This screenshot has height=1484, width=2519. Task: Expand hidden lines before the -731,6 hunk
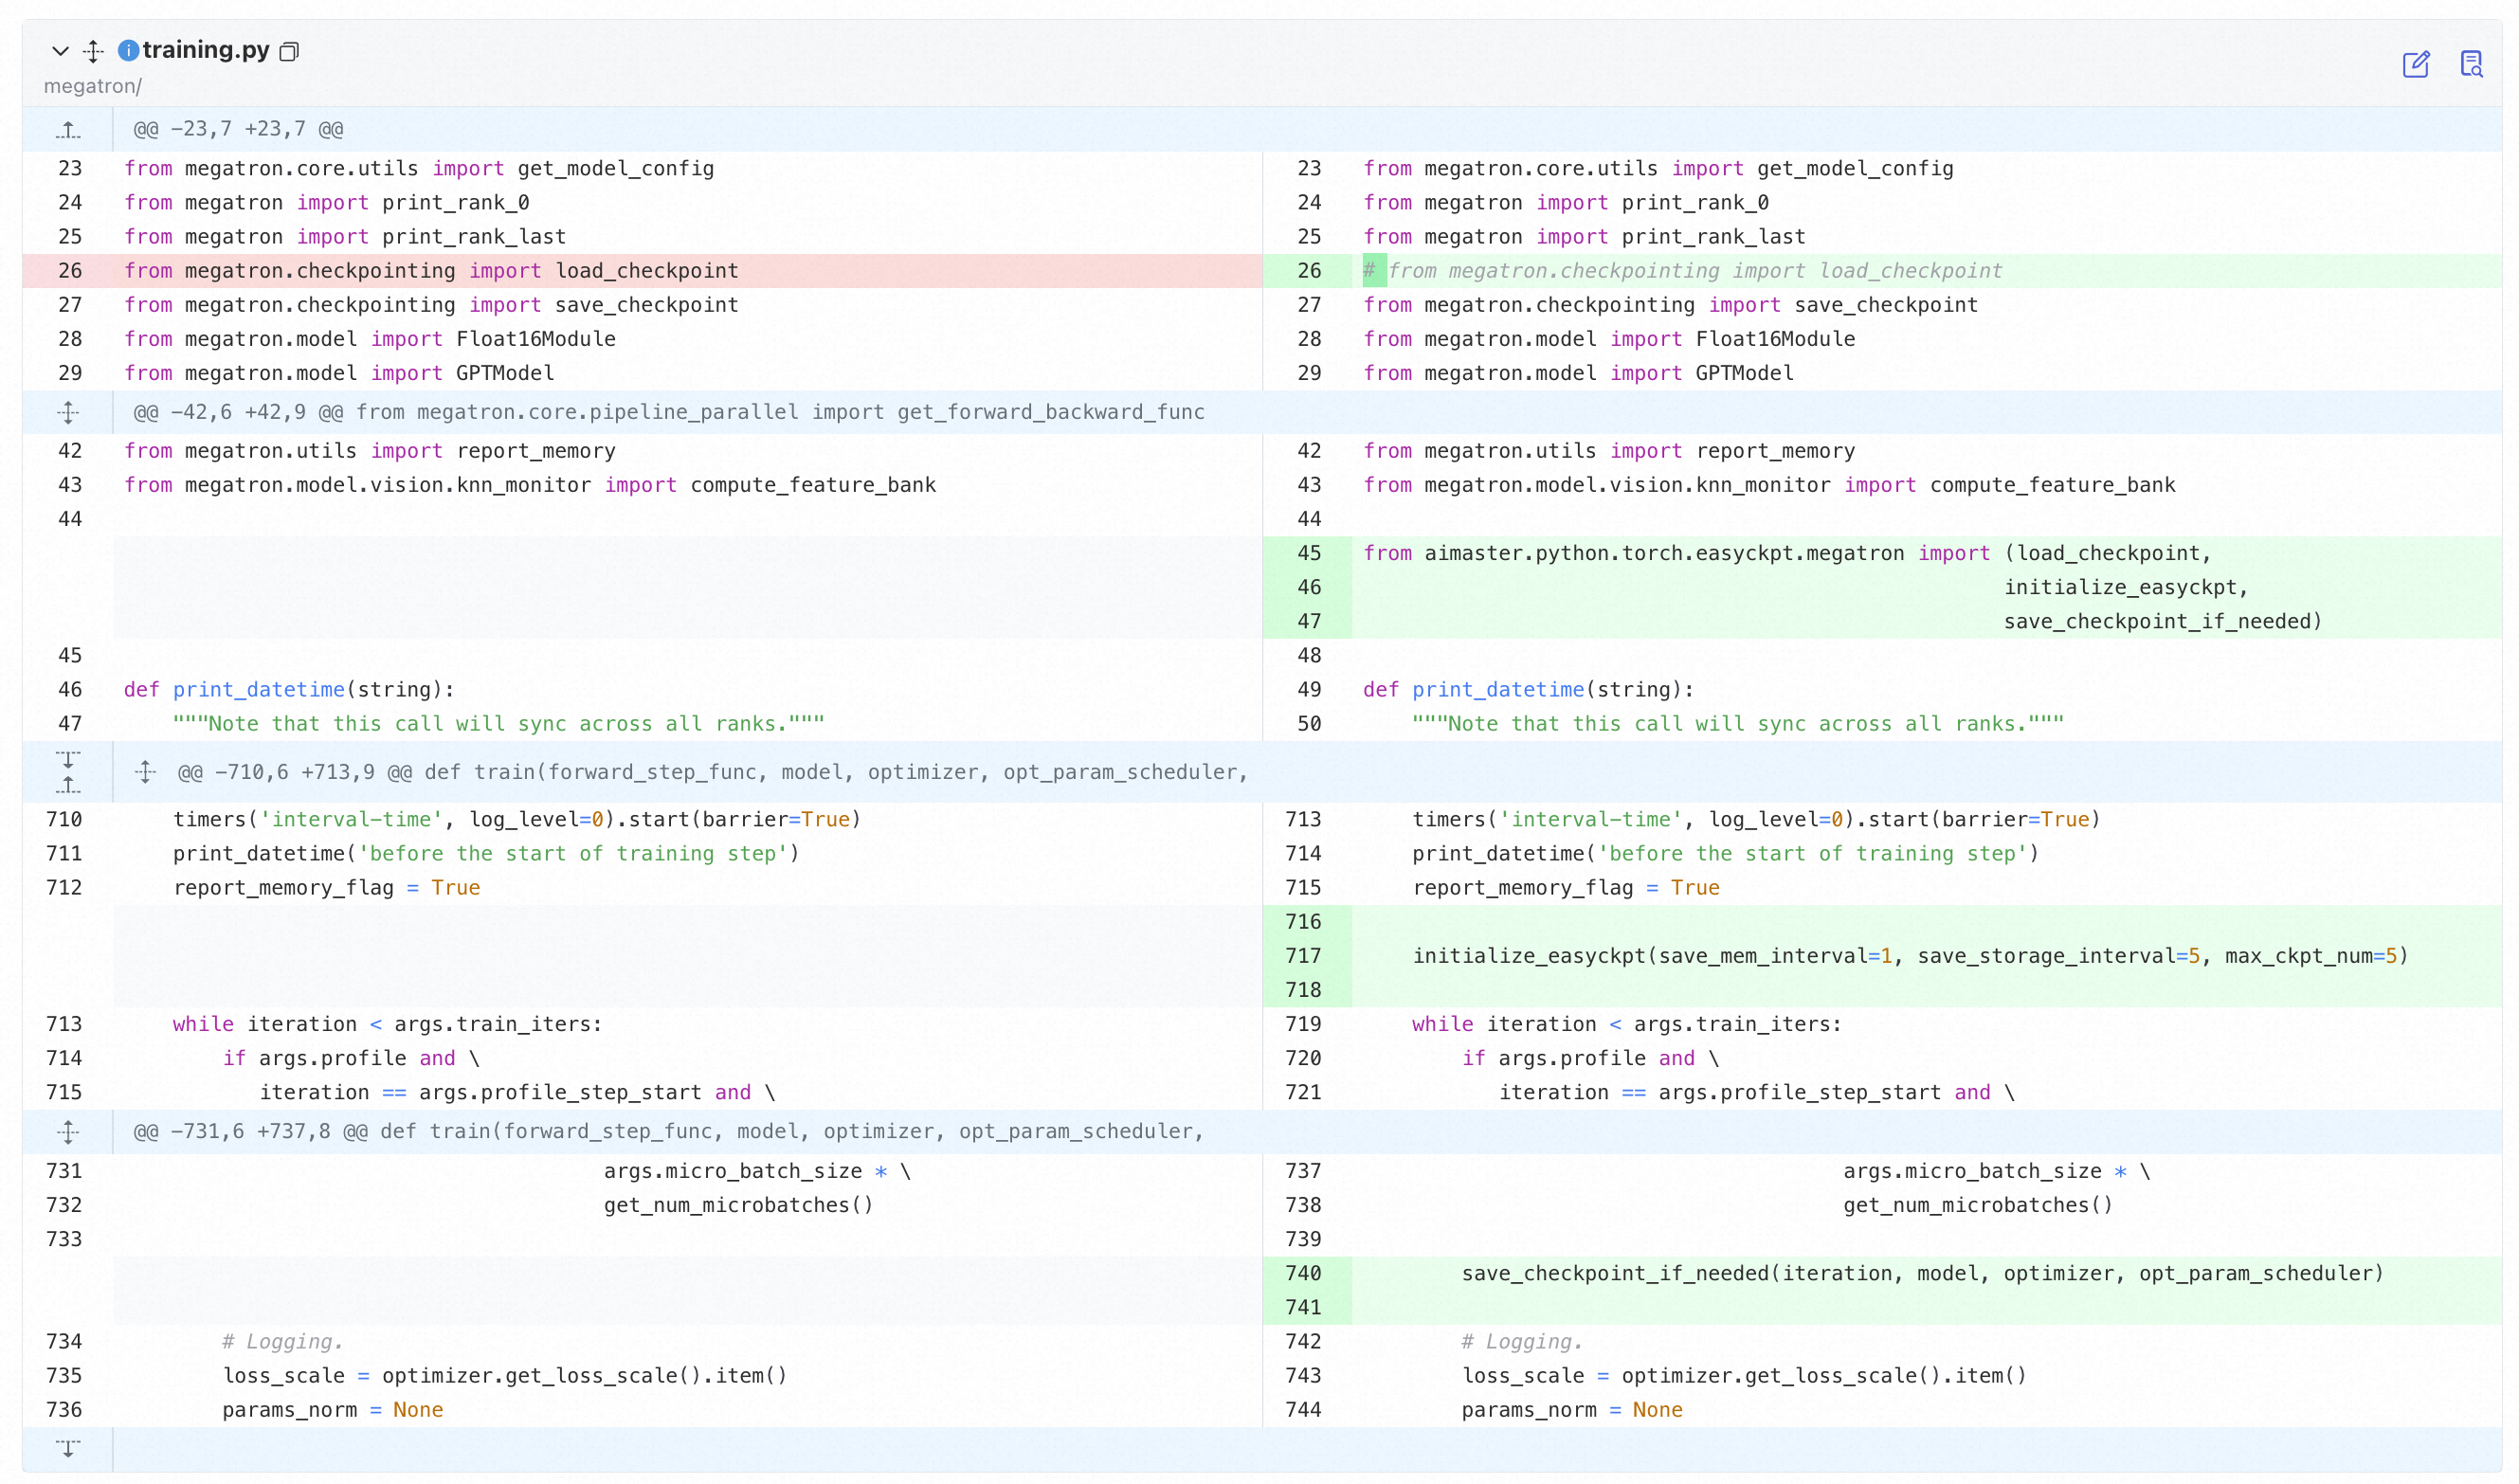point(68,1132)
